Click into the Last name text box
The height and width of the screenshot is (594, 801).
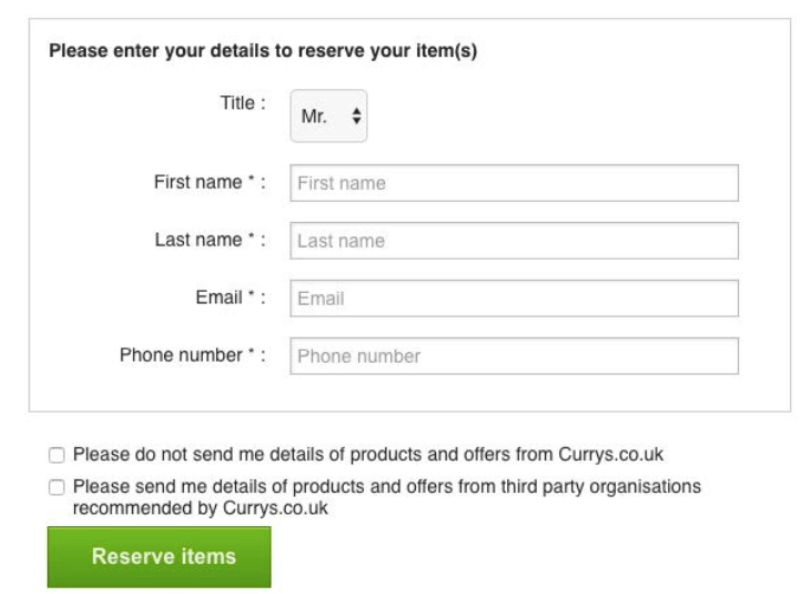click(514, 240)
